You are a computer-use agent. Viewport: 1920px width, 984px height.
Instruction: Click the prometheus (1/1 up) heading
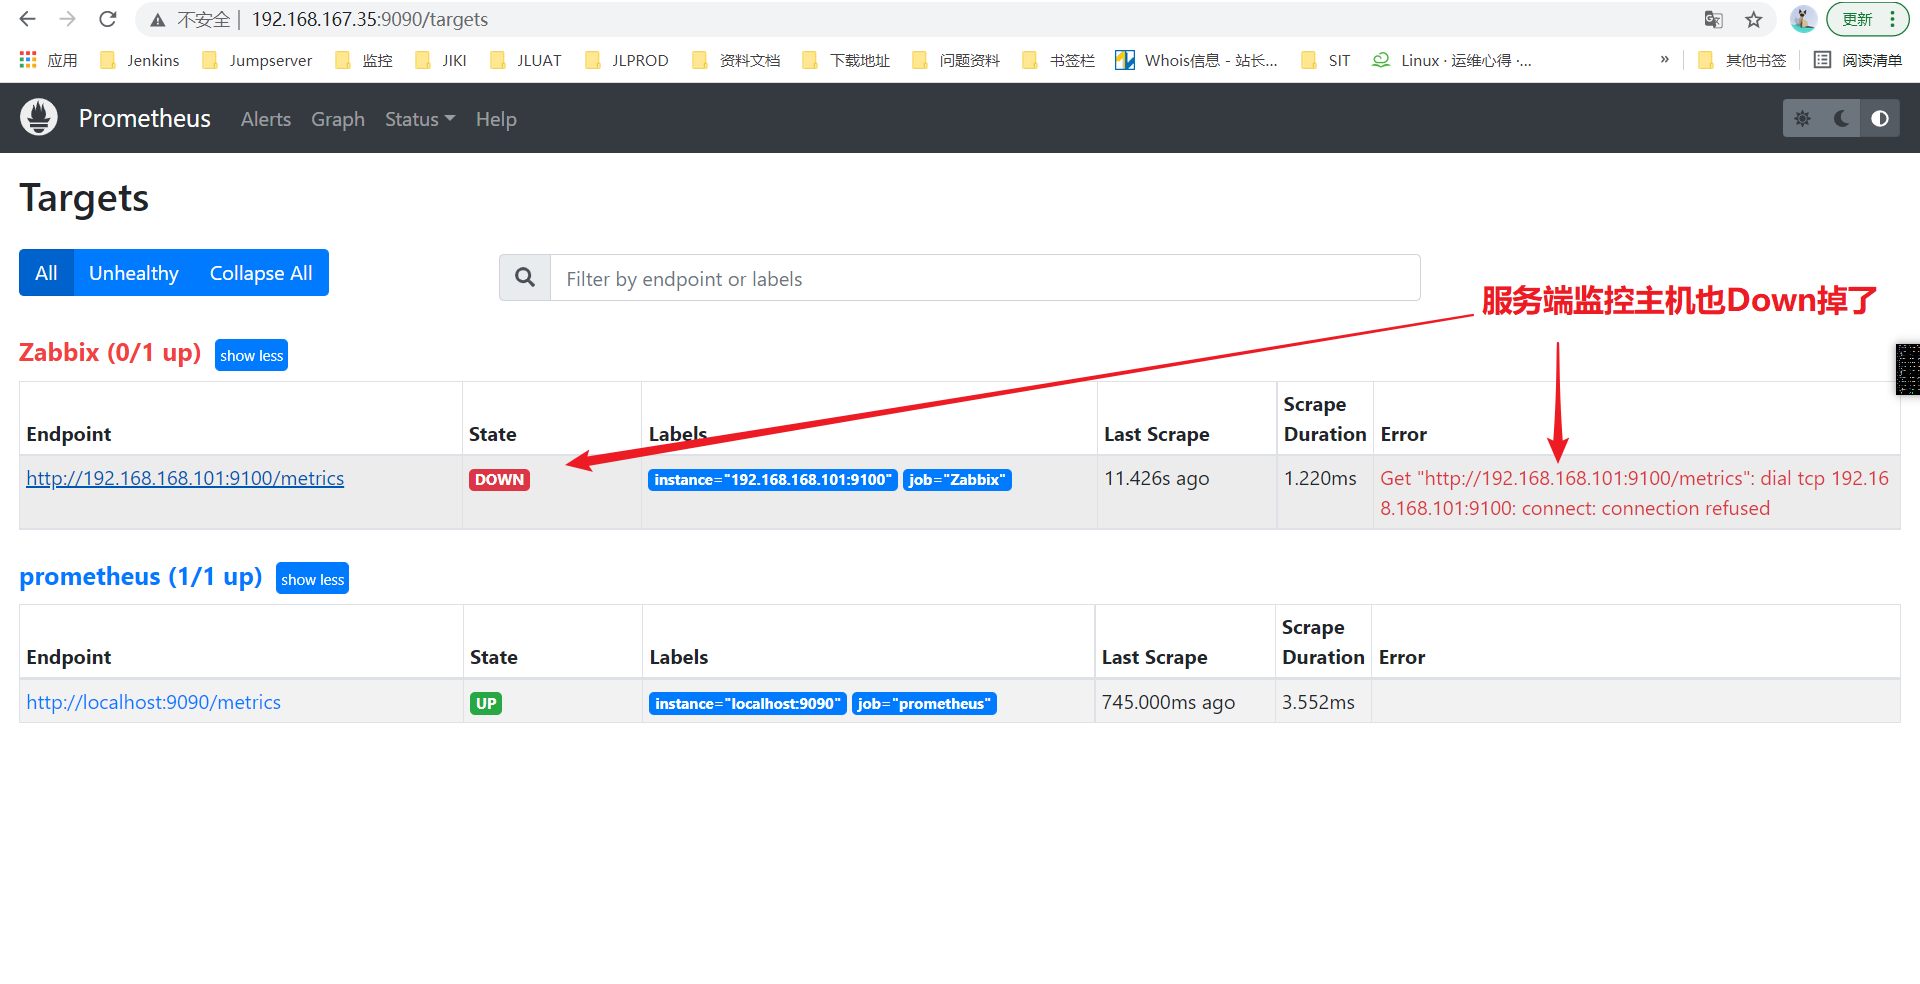141,576
